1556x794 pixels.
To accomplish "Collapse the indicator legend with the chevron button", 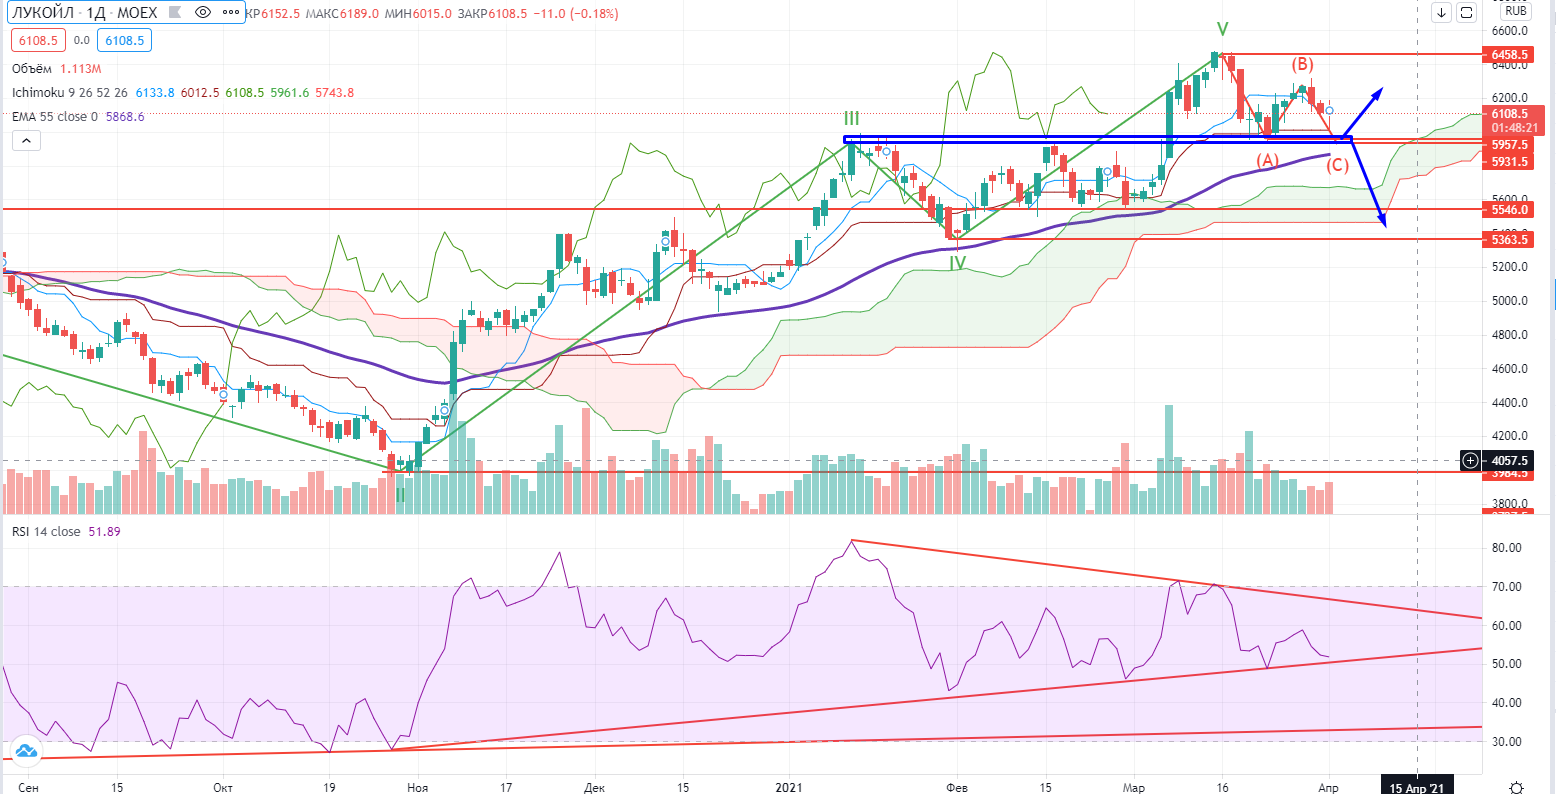I will tap(26, 141).
